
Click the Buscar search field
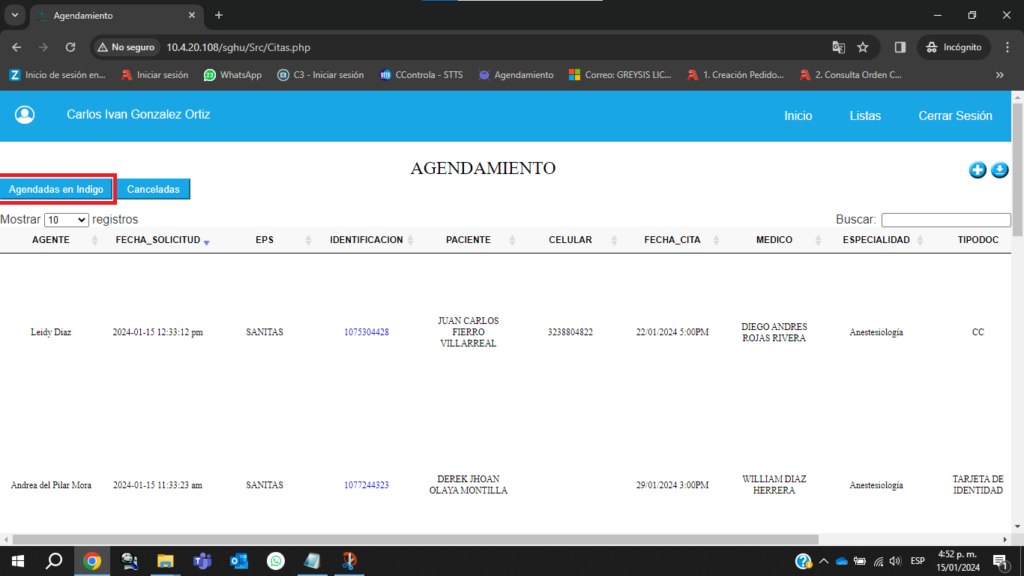pos(945,220)
